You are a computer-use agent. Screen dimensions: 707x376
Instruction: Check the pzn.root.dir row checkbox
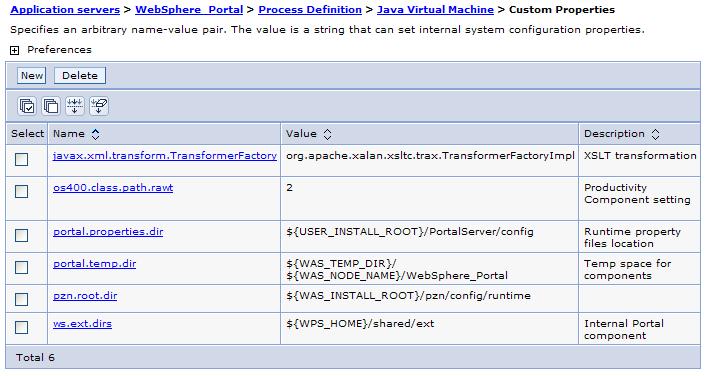[22, 299]
